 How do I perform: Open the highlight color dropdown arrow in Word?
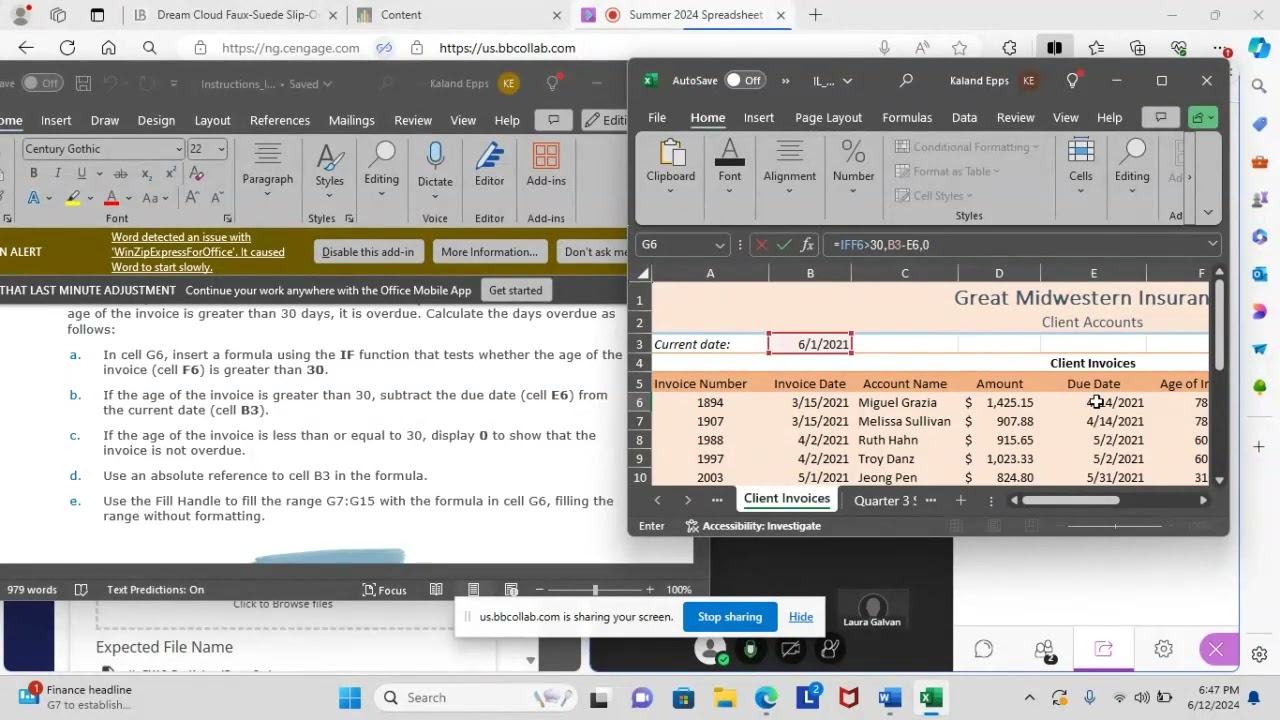tap(90, 198)
